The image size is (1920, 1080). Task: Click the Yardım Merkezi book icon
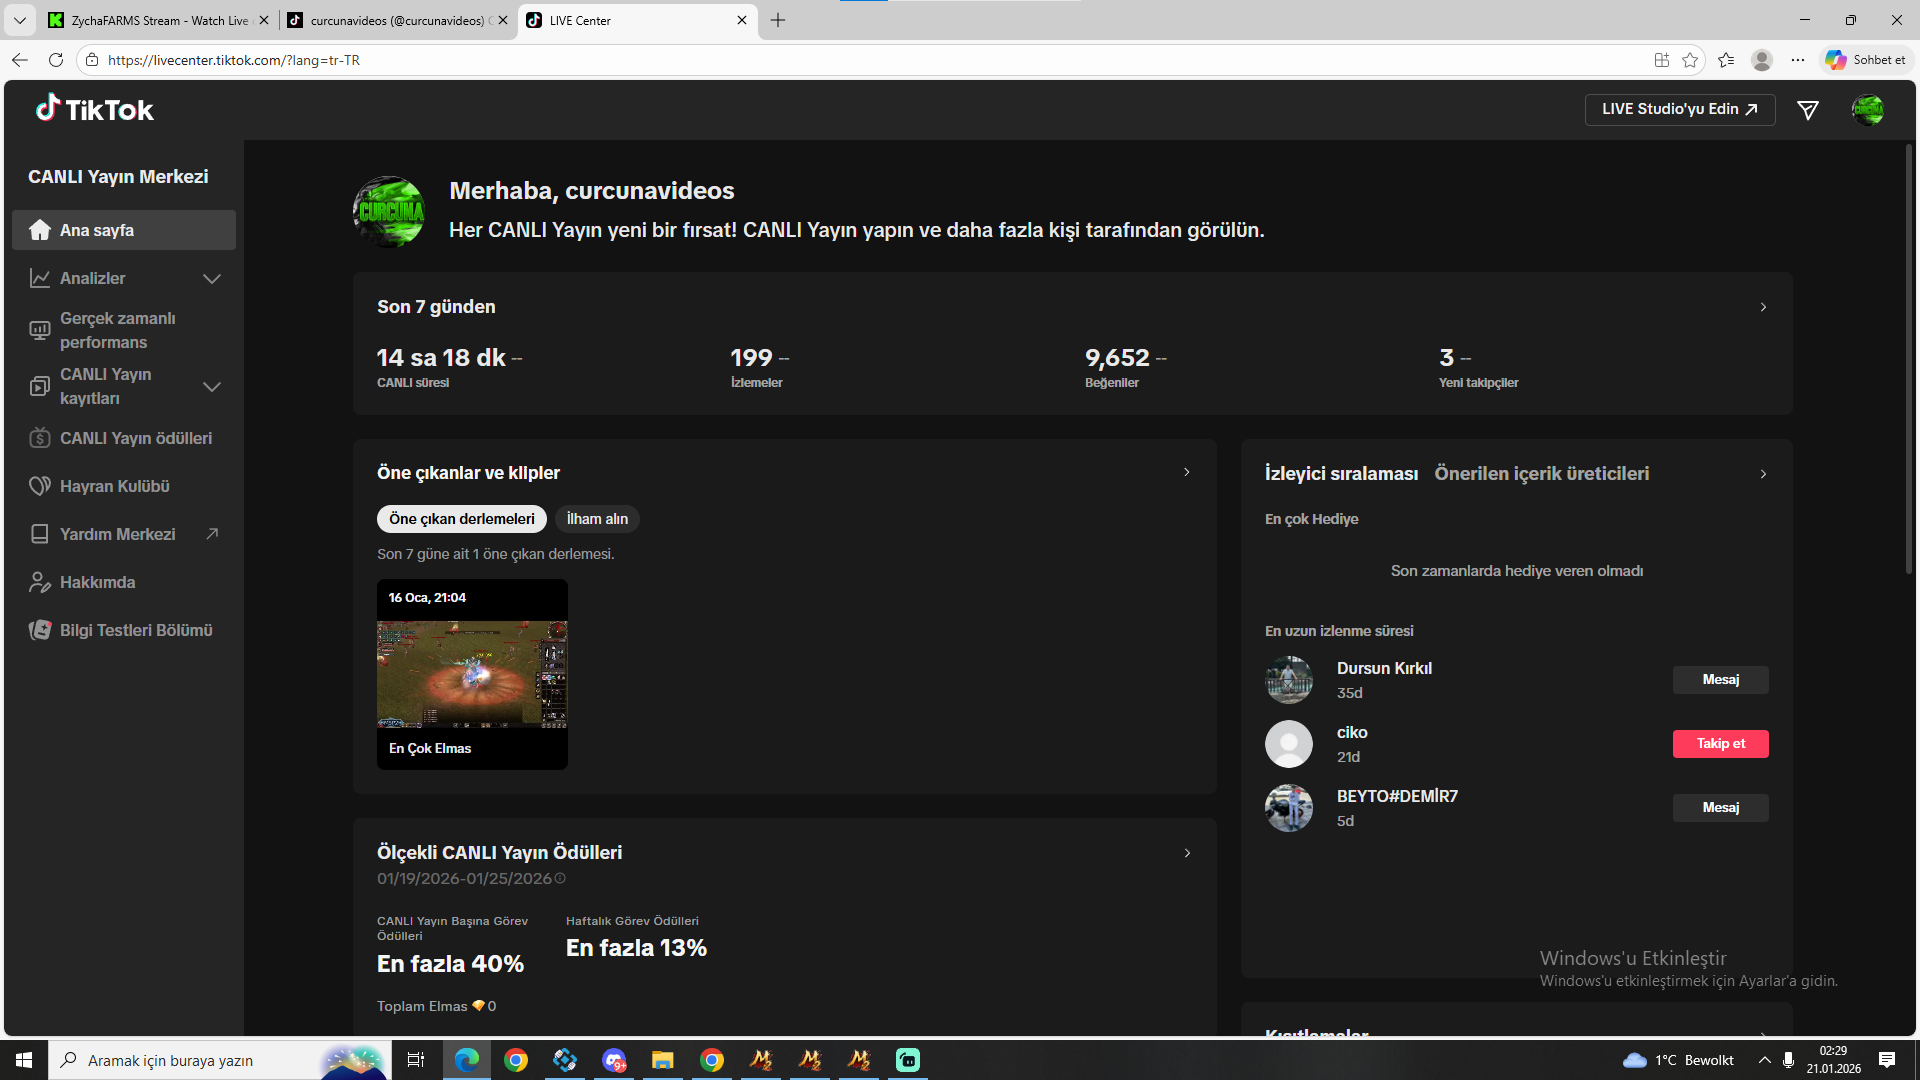pos(40,534)
